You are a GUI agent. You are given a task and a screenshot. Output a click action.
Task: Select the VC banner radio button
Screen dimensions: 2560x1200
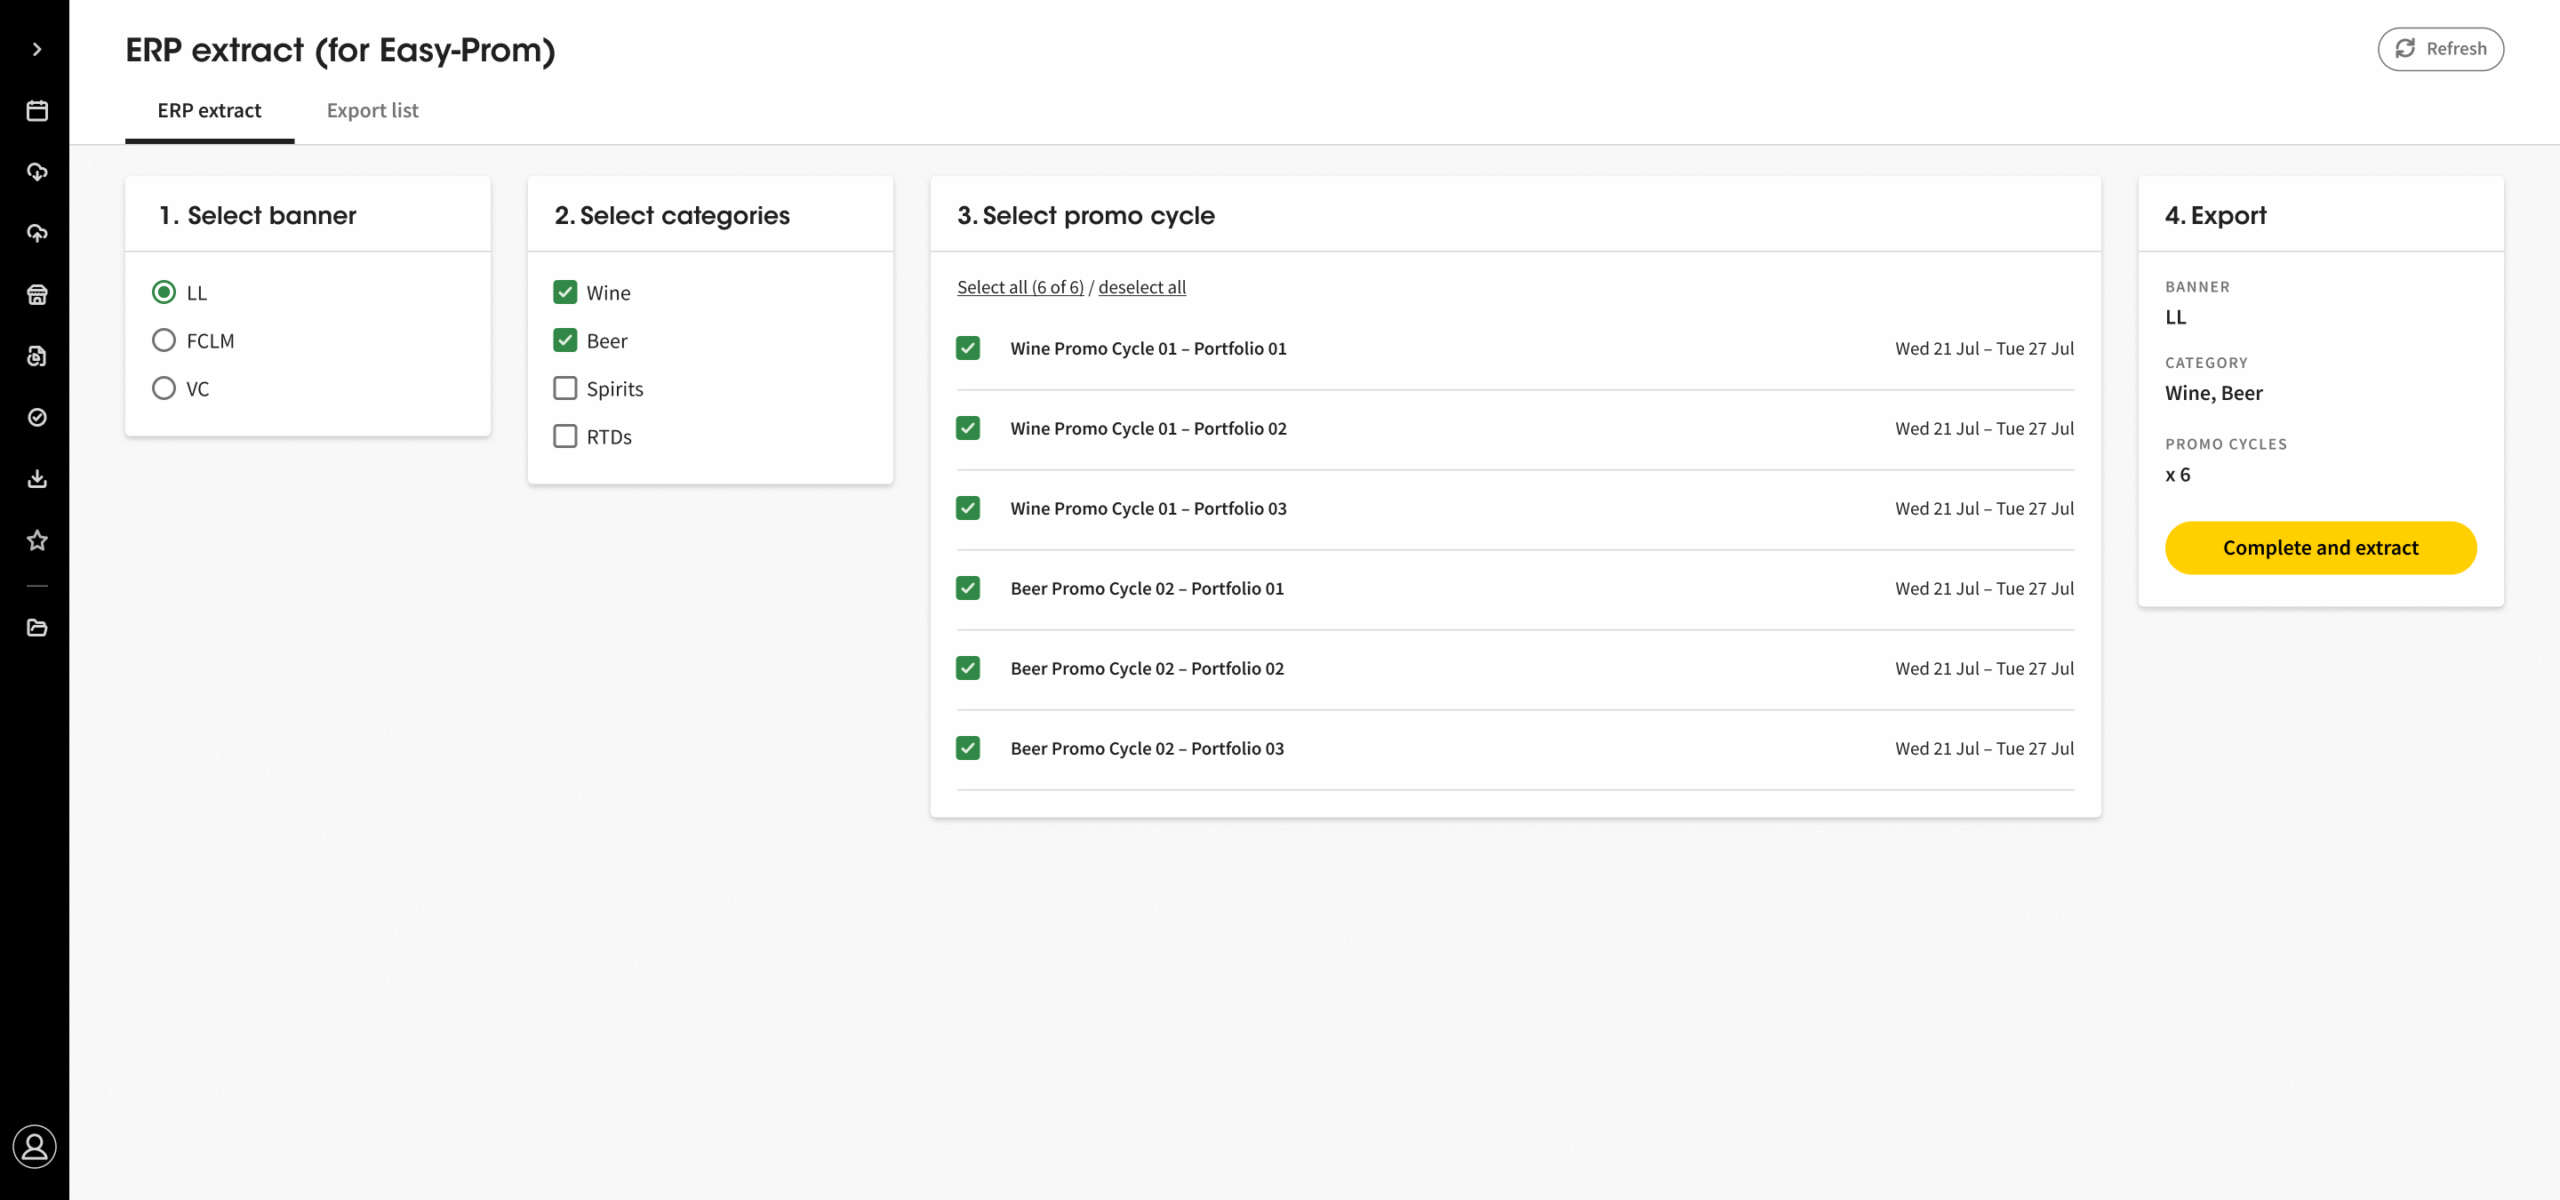pyautogui.click(x=164, y=389)
